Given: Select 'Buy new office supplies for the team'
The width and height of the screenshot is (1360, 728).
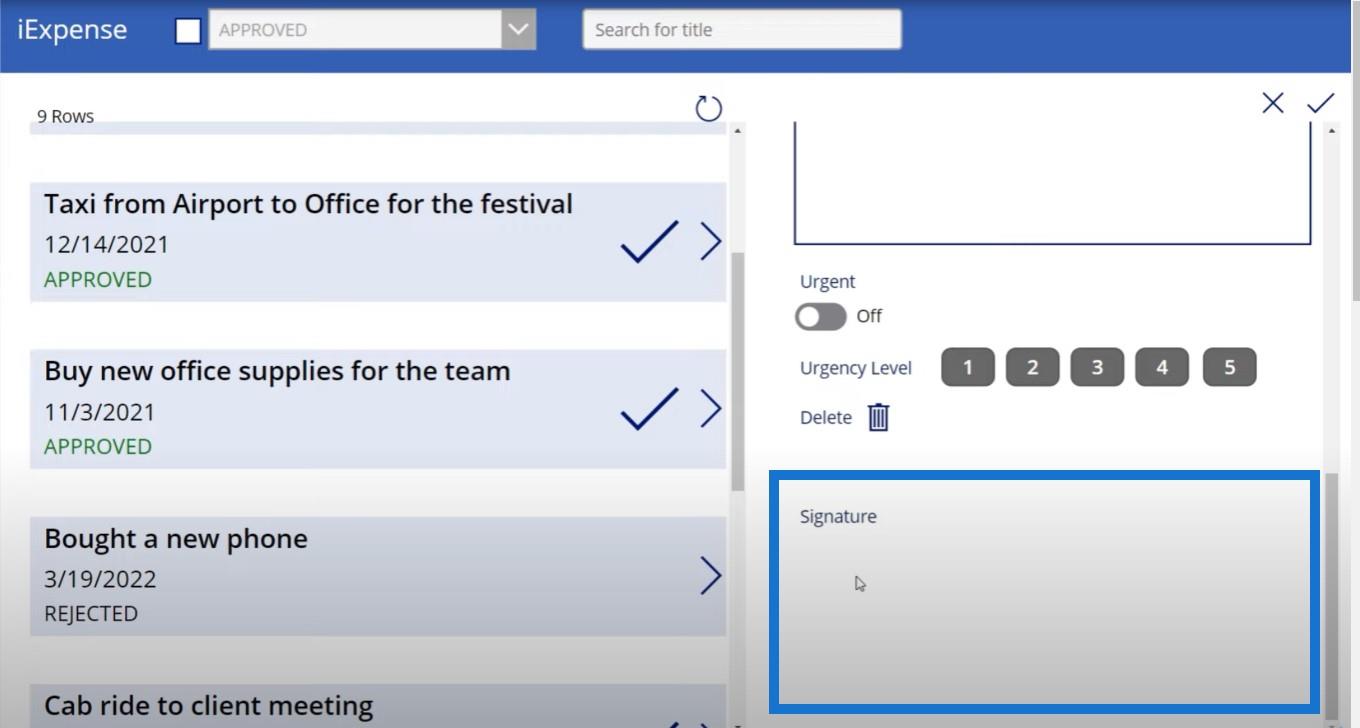Looking at the screenshot, I should point(277,371).
